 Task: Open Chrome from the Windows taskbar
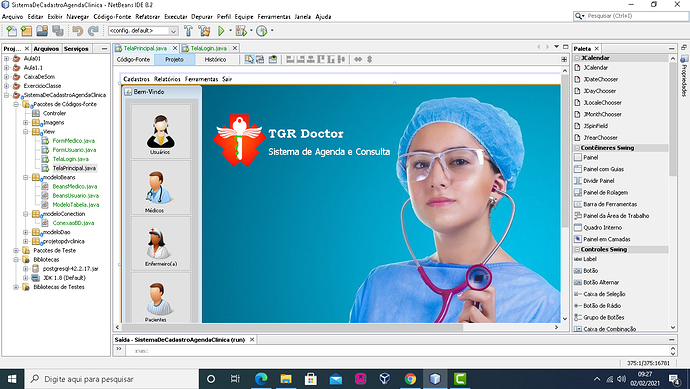(410, 379)
